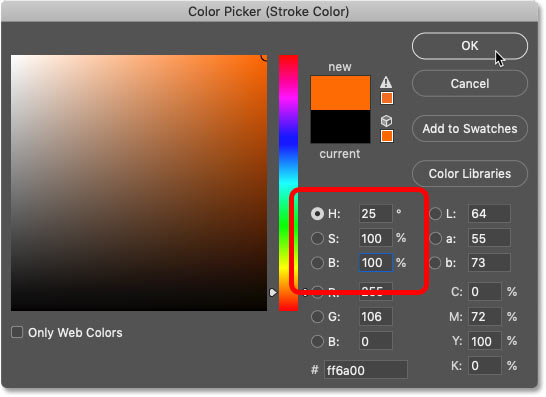Select the L lightness radio button

[x=435, y=213]
